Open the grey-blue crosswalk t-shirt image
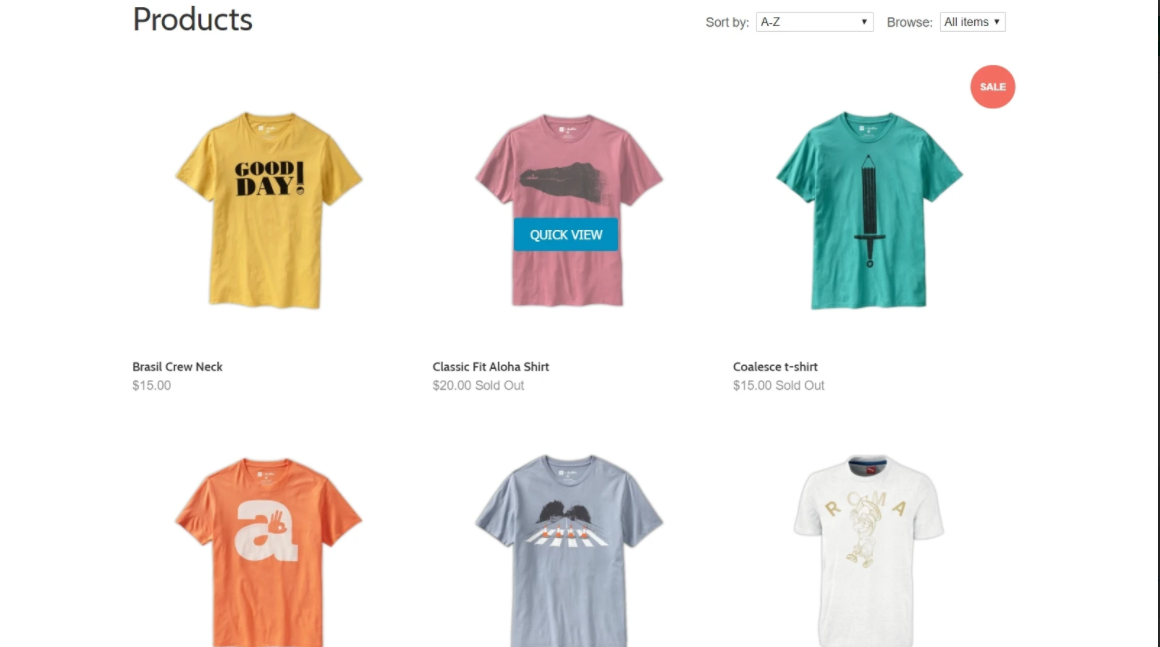 coord(569,551)
